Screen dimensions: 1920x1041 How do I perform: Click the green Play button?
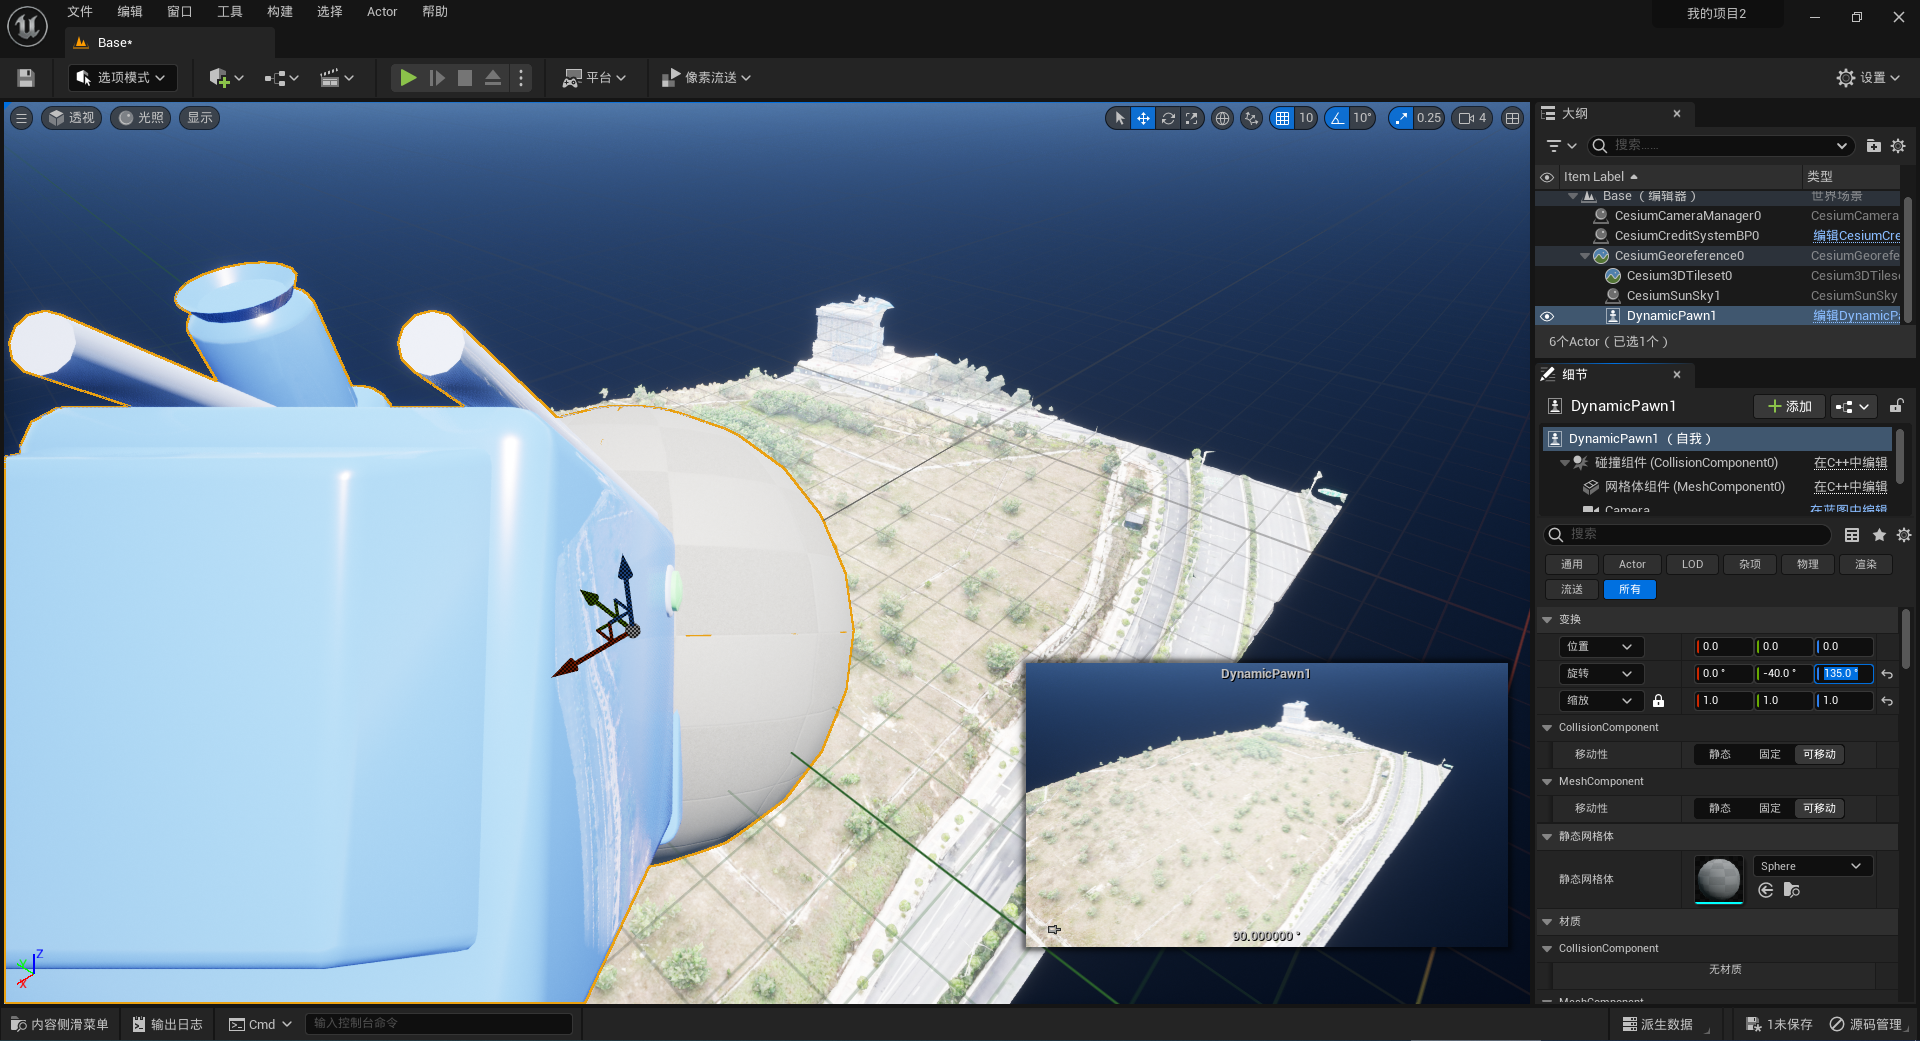pyautogui.click(x=408, y=77)
